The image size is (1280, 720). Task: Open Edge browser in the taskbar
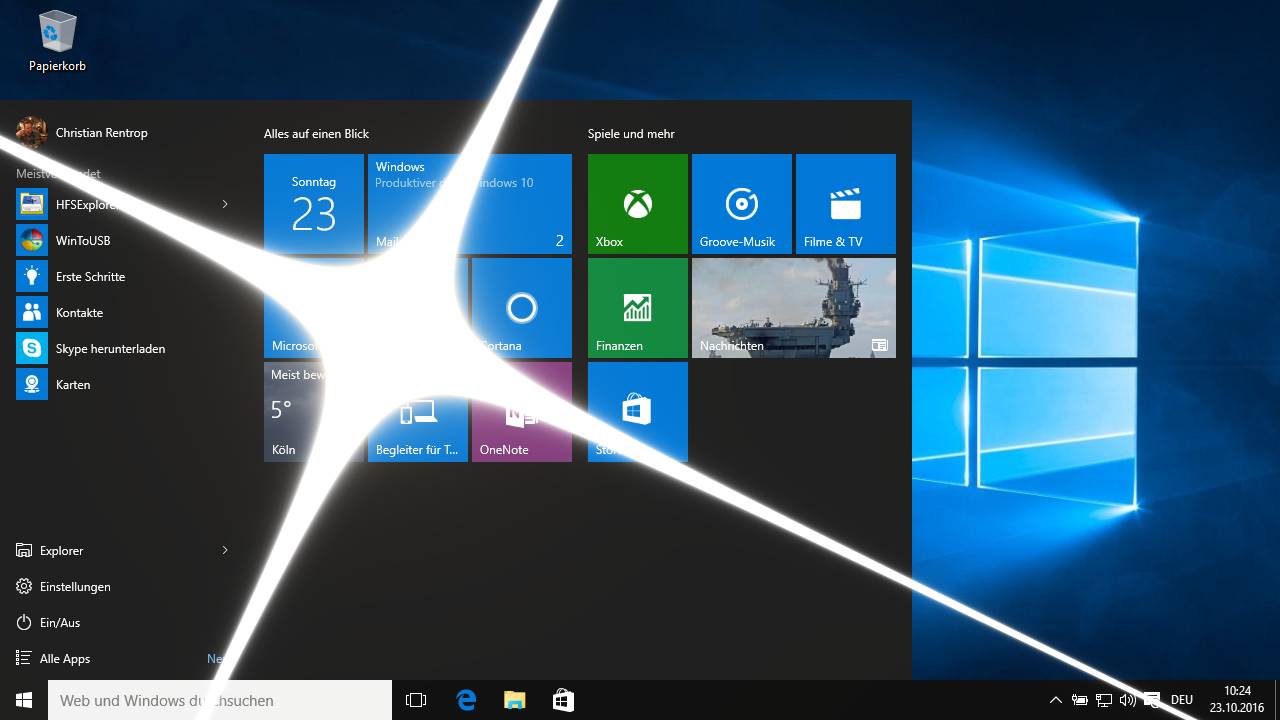tap(466, 700)
